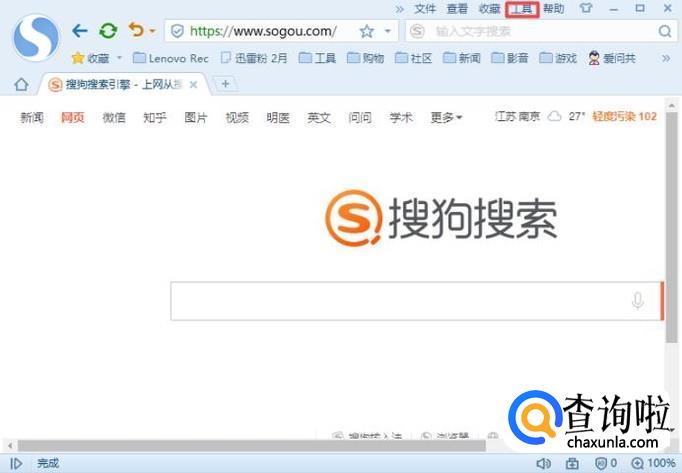The height and width of the screenshot is (473, 682).
Task: Click the 视频 navigation link
Action: pos(237,117)
